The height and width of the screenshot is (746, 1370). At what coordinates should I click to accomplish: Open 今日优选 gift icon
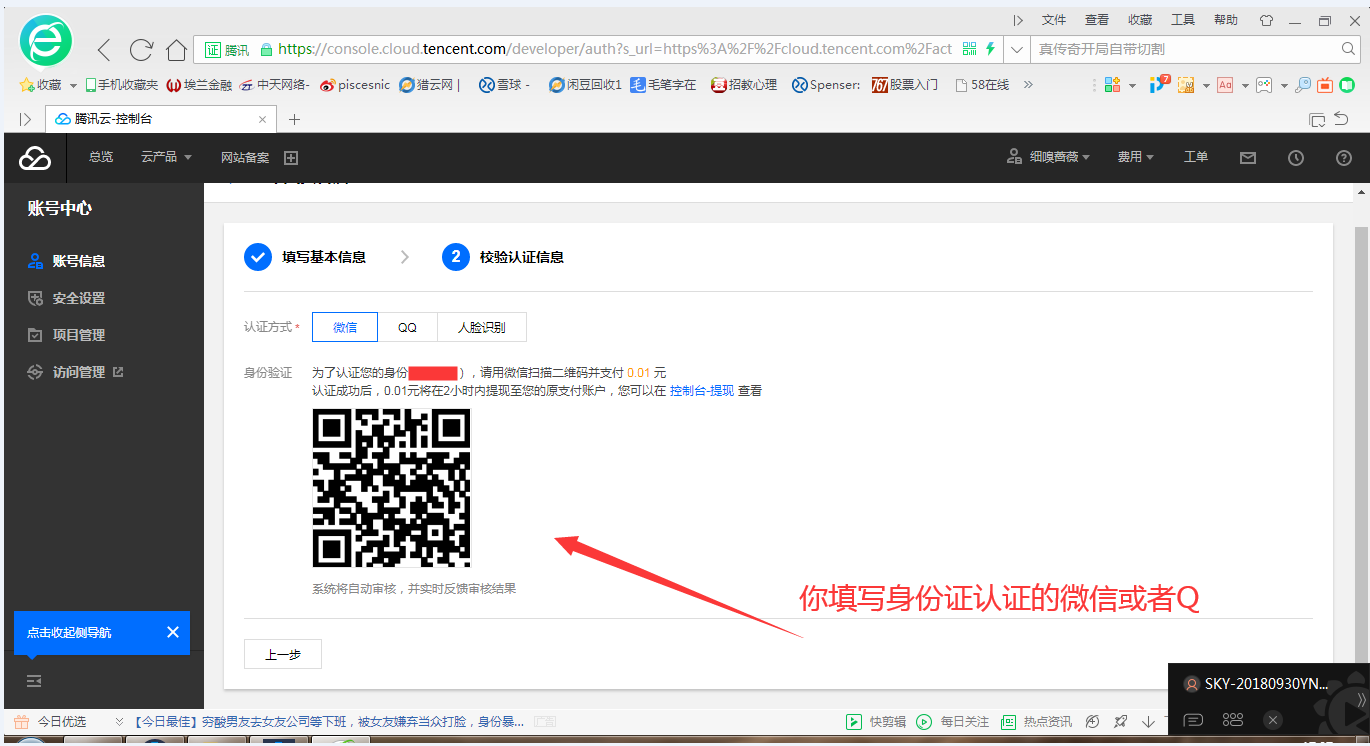(21, 721)
